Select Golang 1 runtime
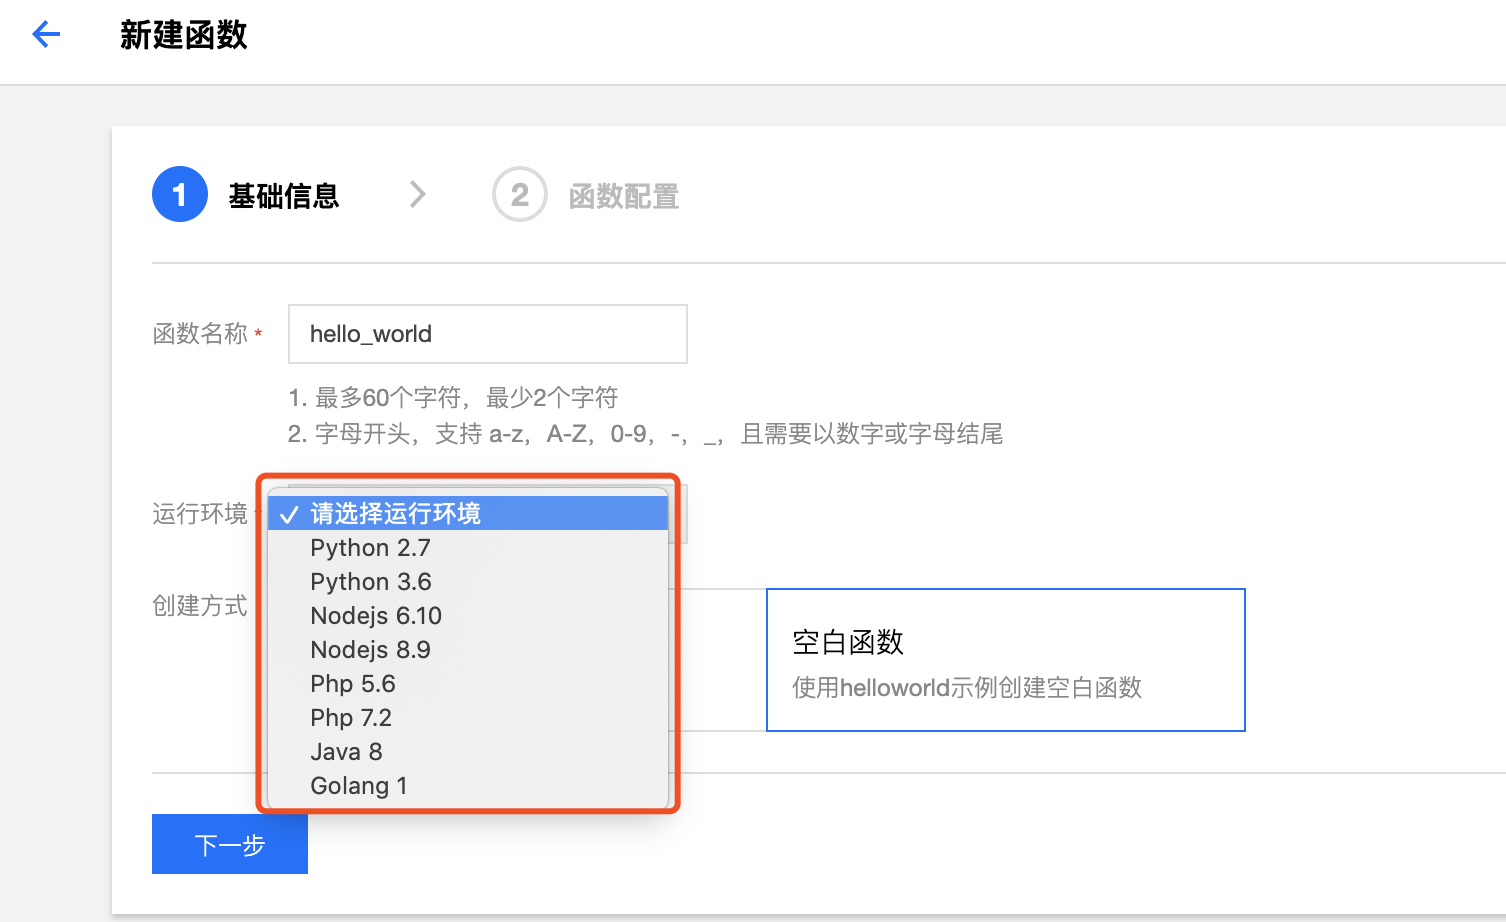The width and height of the screenshot is (1506, 922). (x=358, y=785)
